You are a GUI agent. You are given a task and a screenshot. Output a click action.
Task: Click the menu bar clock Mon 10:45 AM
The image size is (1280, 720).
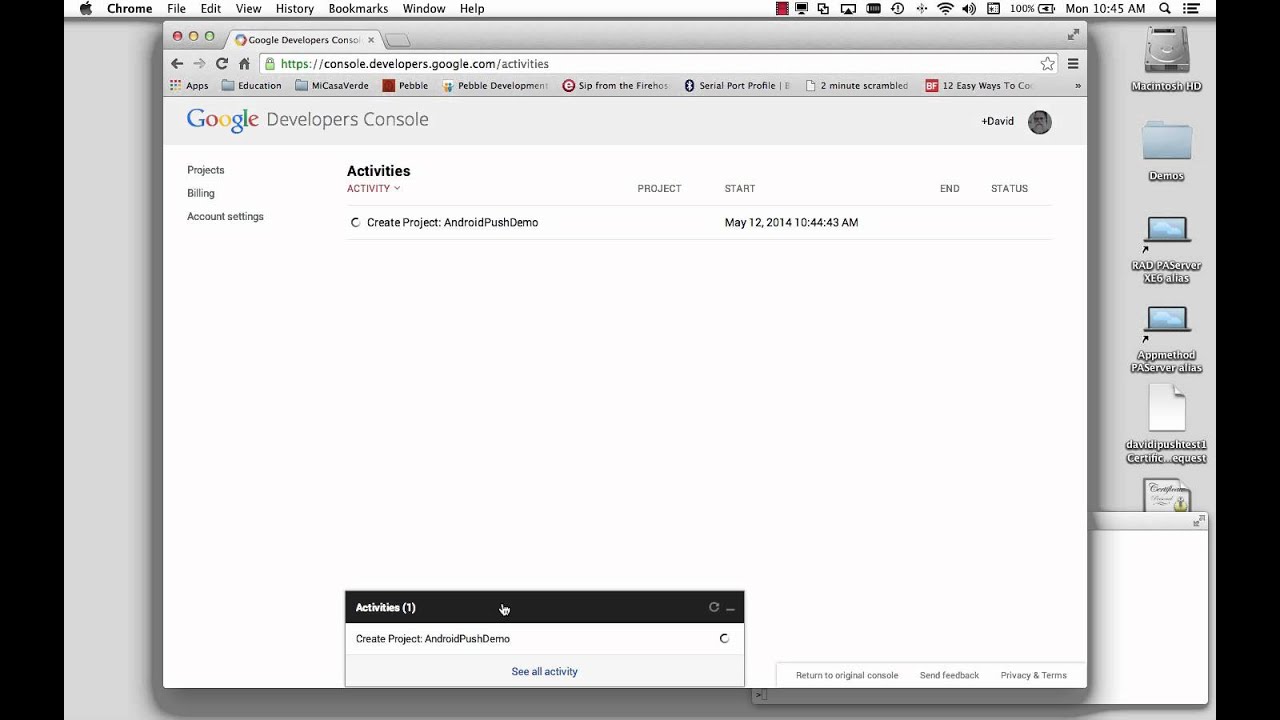coord(1105,8)
